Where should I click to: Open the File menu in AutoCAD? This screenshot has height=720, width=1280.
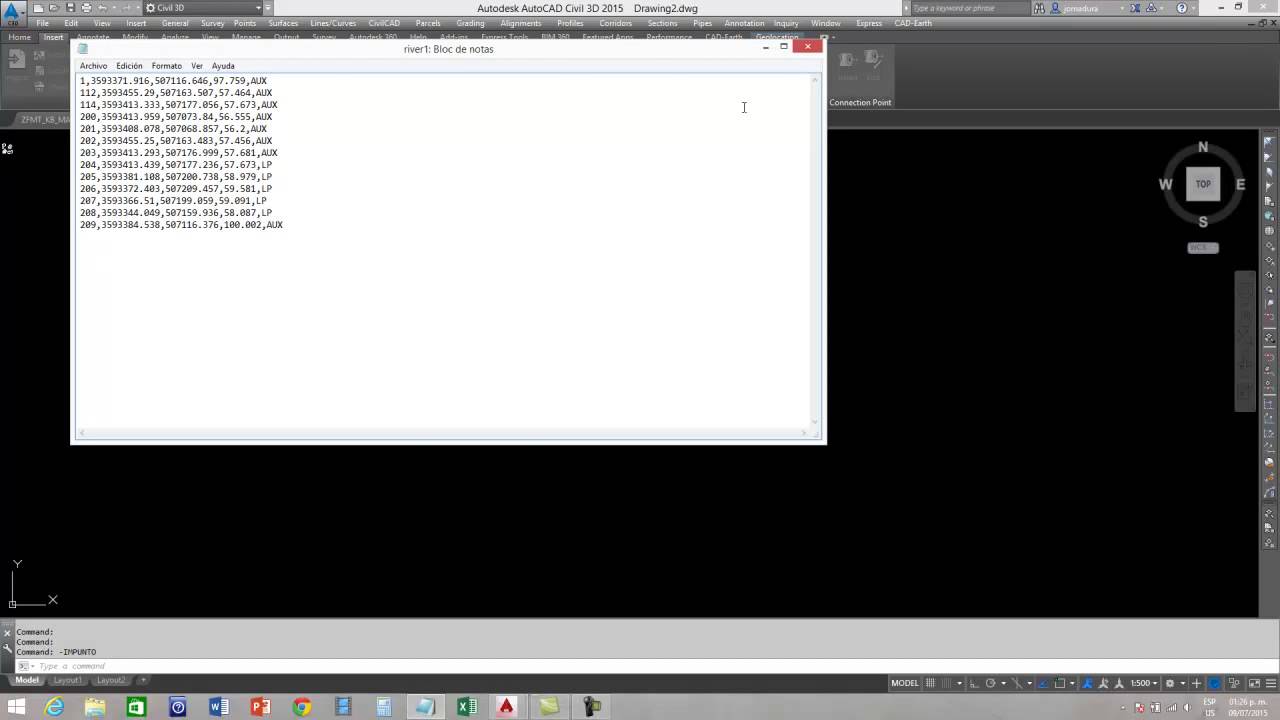pyautogui.click(x=43, y=23)
